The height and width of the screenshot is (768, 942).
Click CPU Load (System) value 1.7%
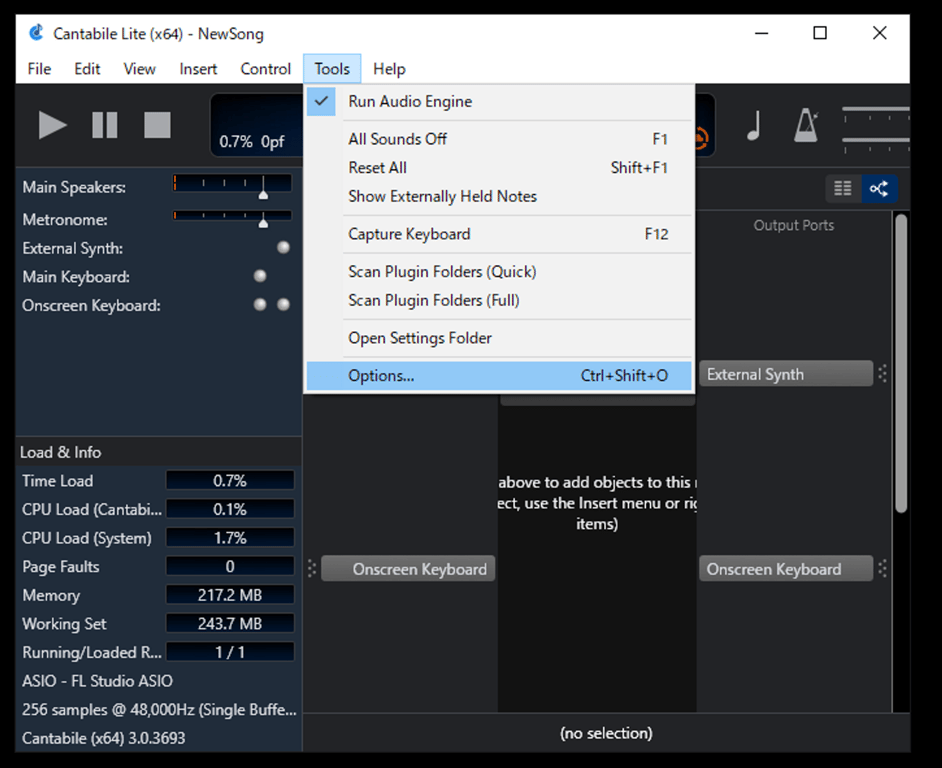point(230,538)
